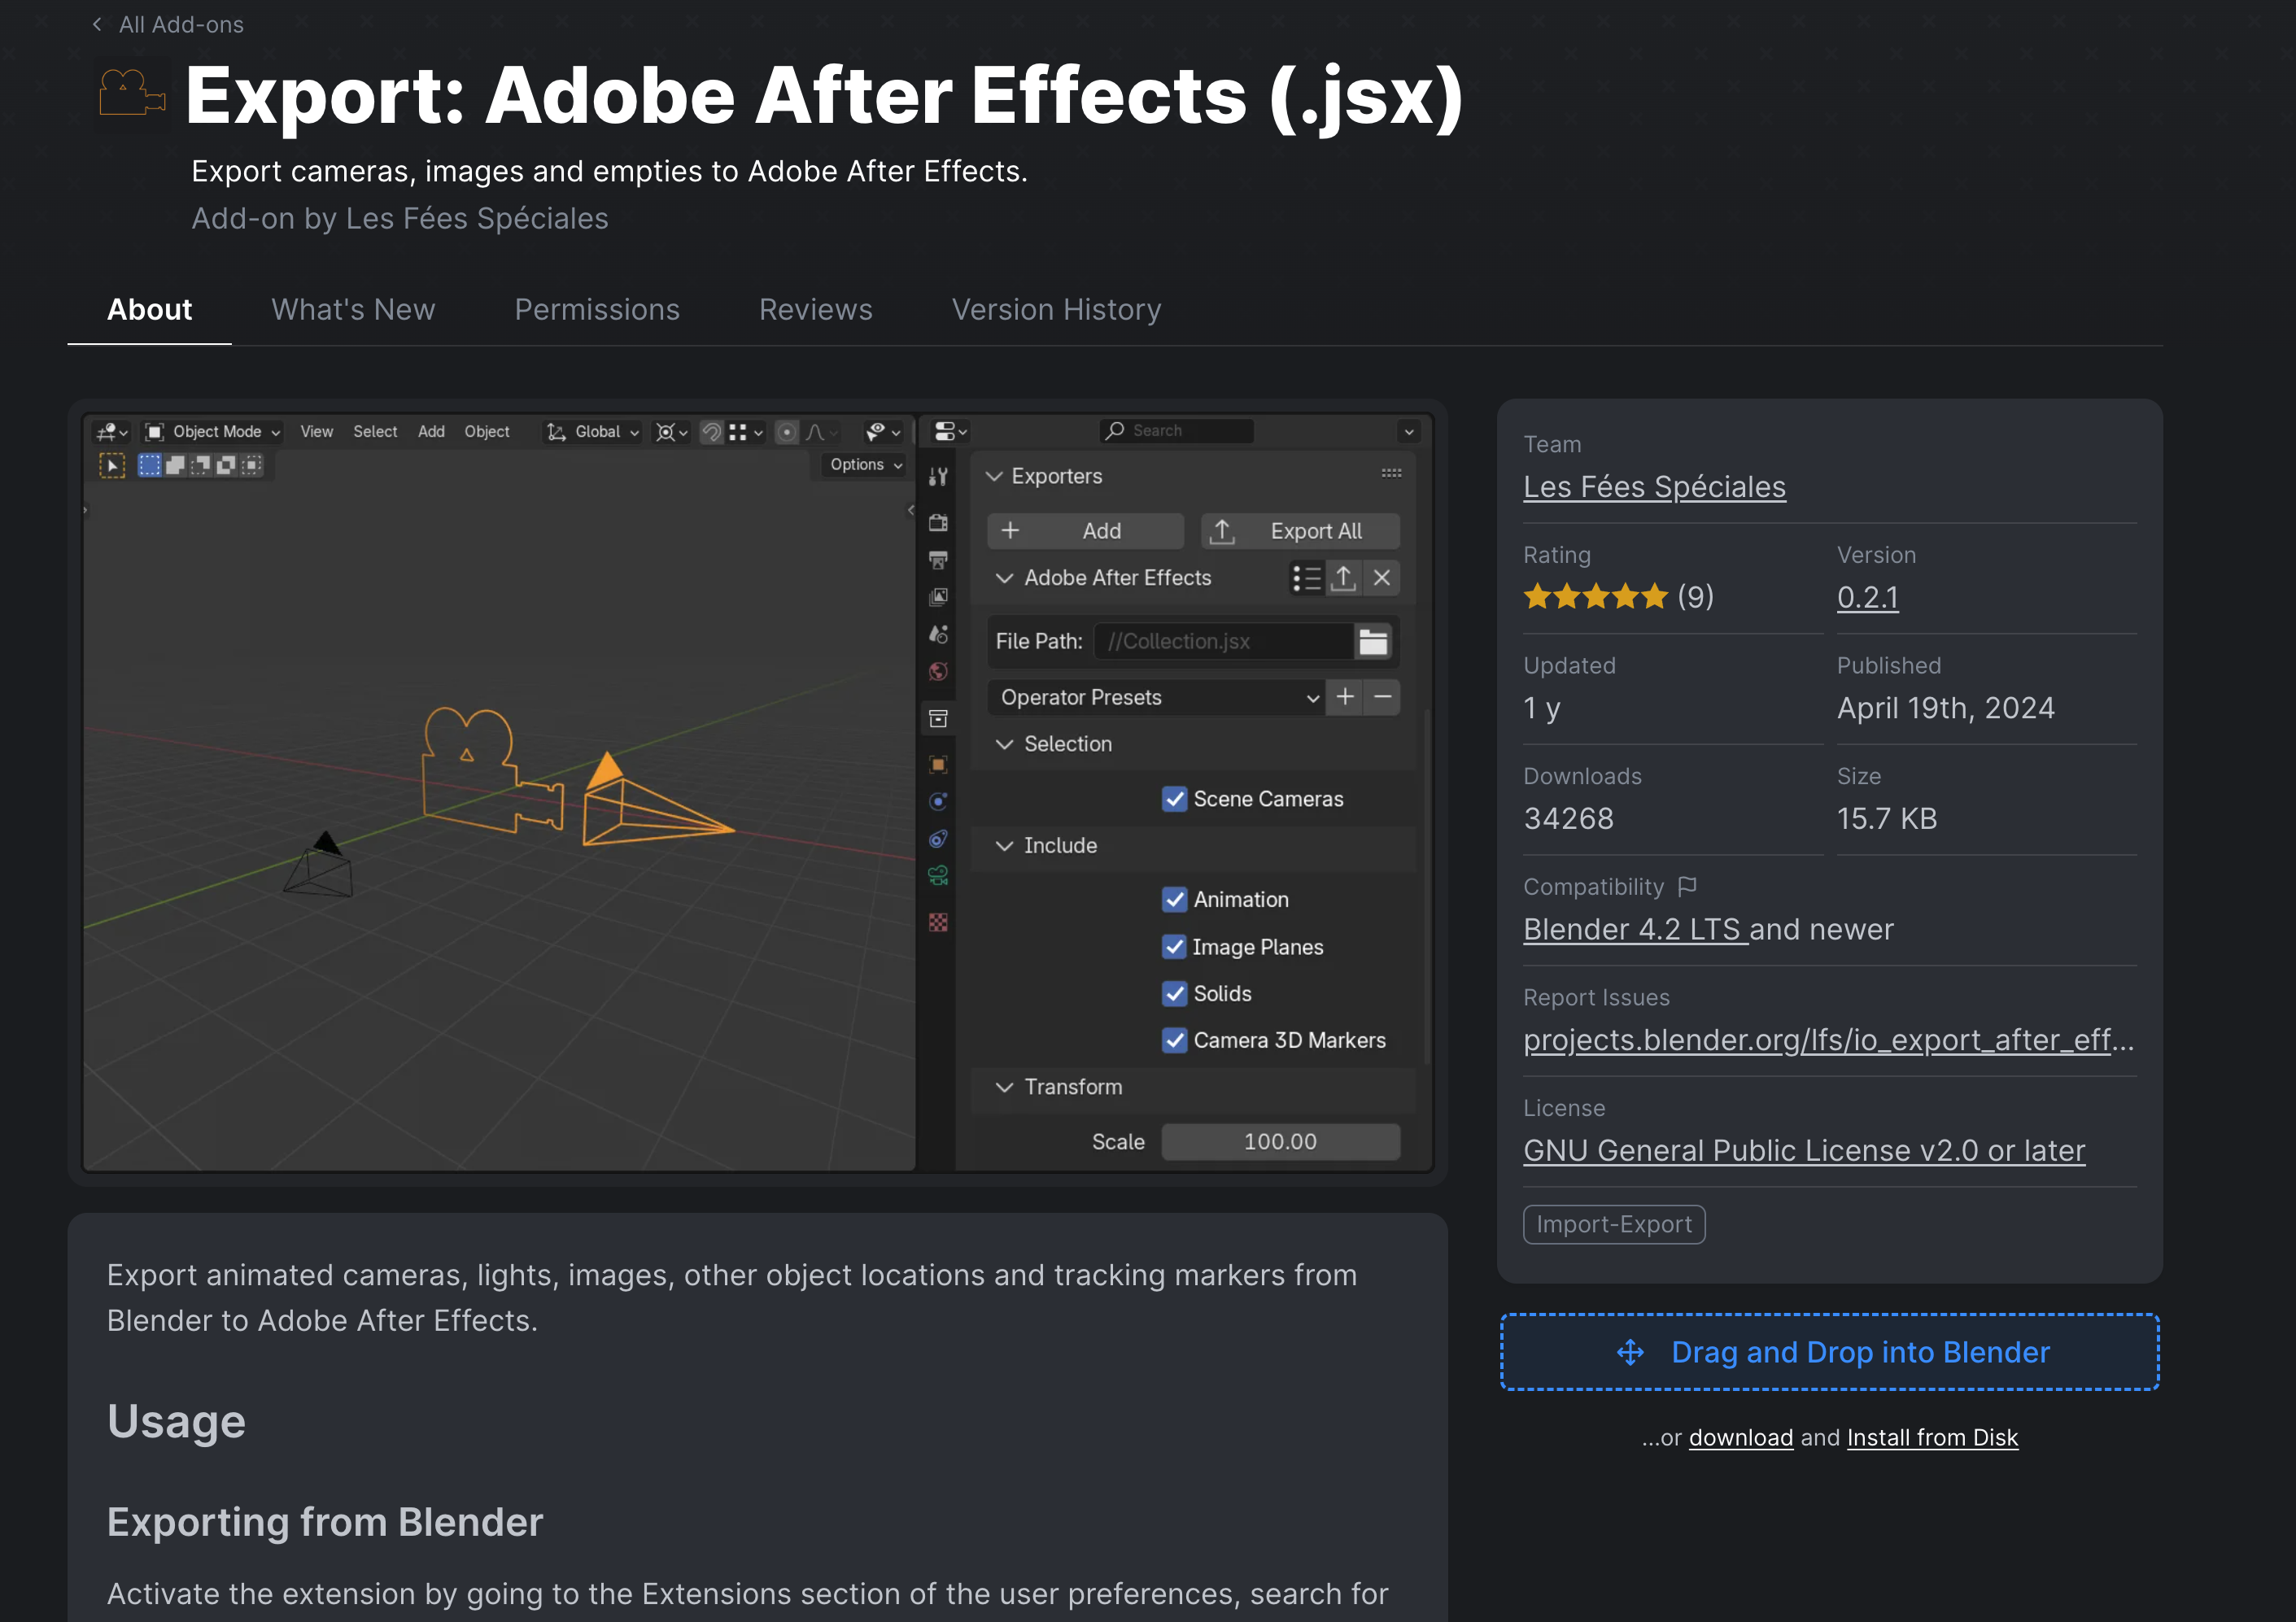The height and width of the screenshot is (1622, 2296).
Task: Collapse the Transform section
Action: pos(1005,1087)
